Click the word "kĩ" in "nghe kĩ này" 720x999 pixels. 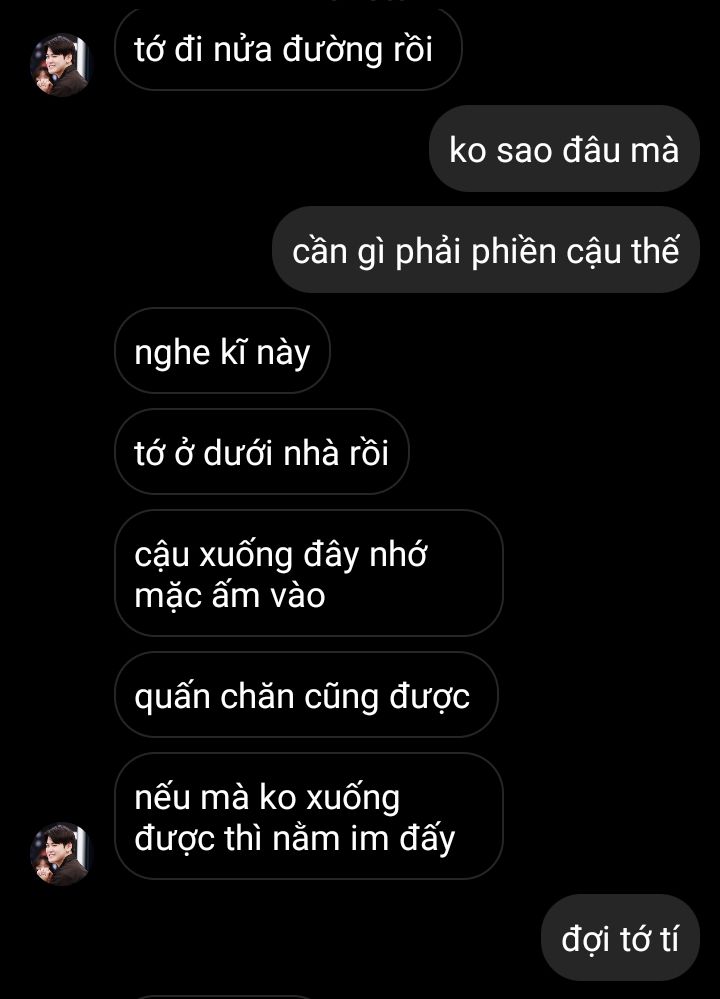coord(233,352)
